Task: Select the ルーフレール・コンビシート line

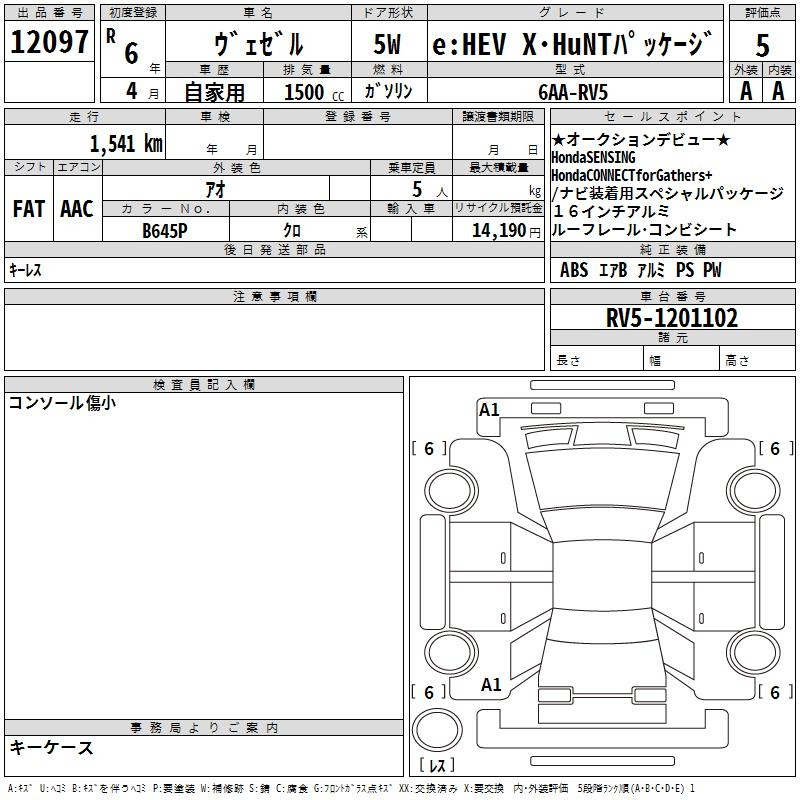Action: point(644,230)
